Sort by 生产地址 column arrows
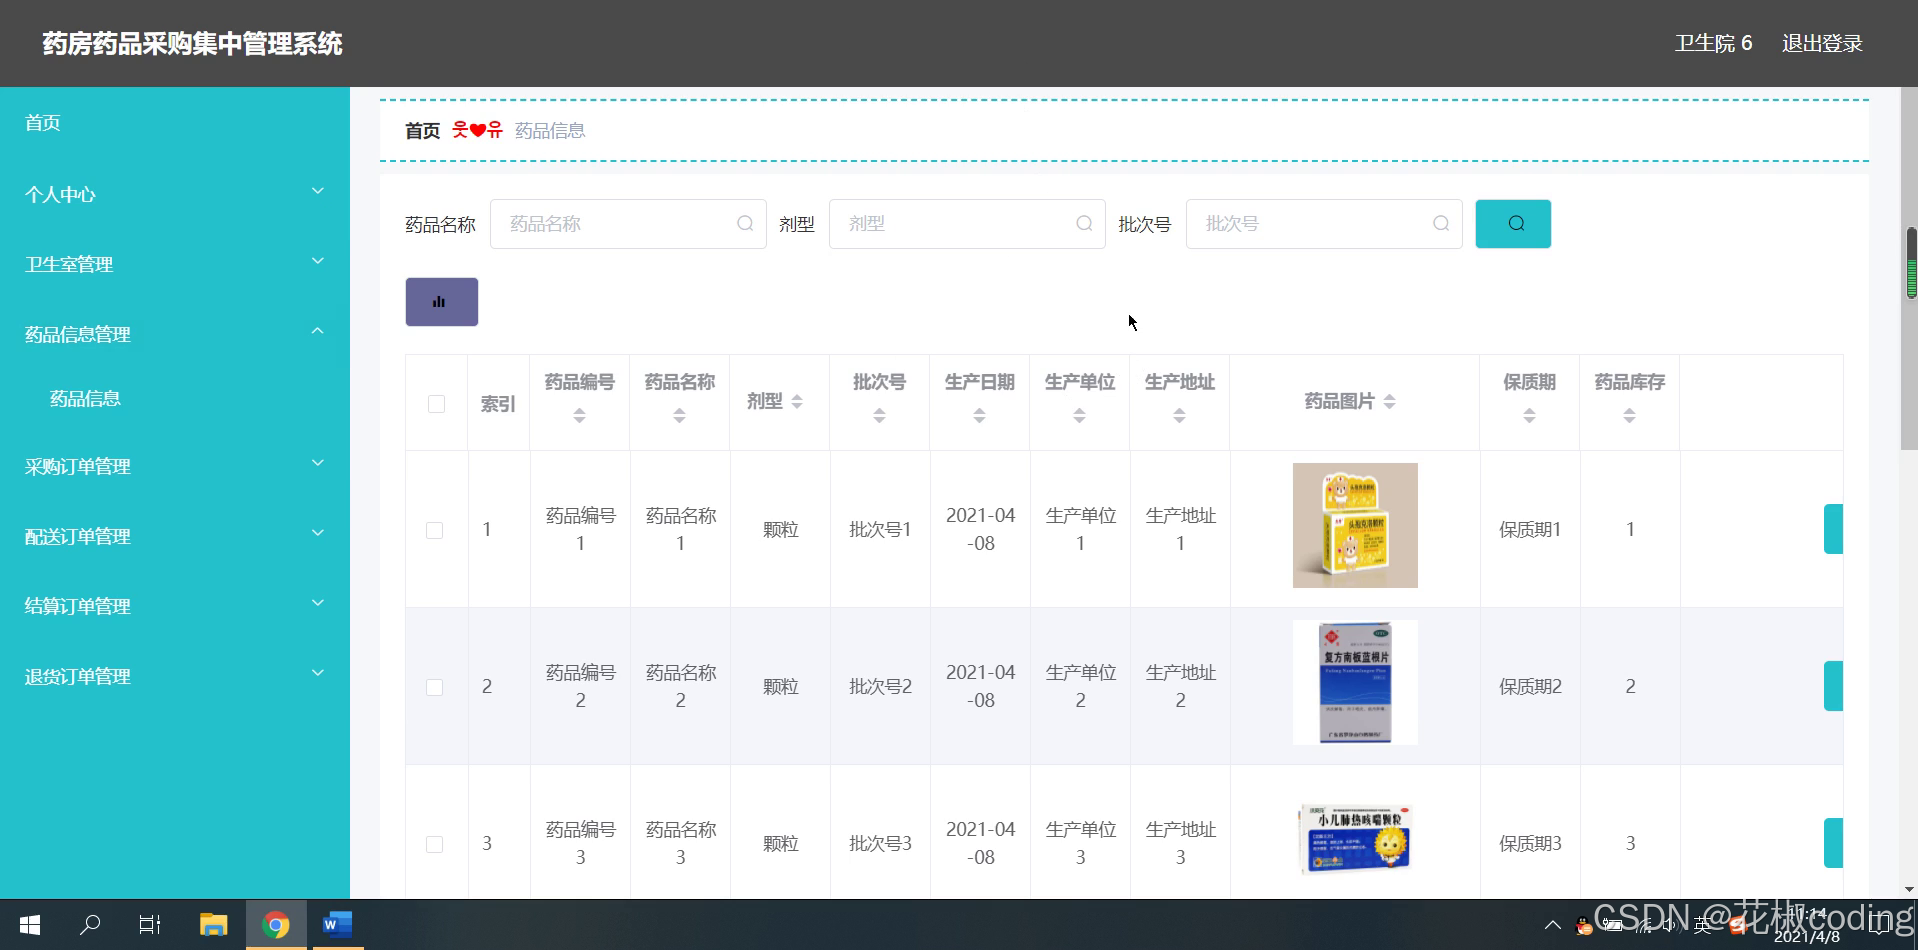Screen dimensions: 1918x950 1179,416
